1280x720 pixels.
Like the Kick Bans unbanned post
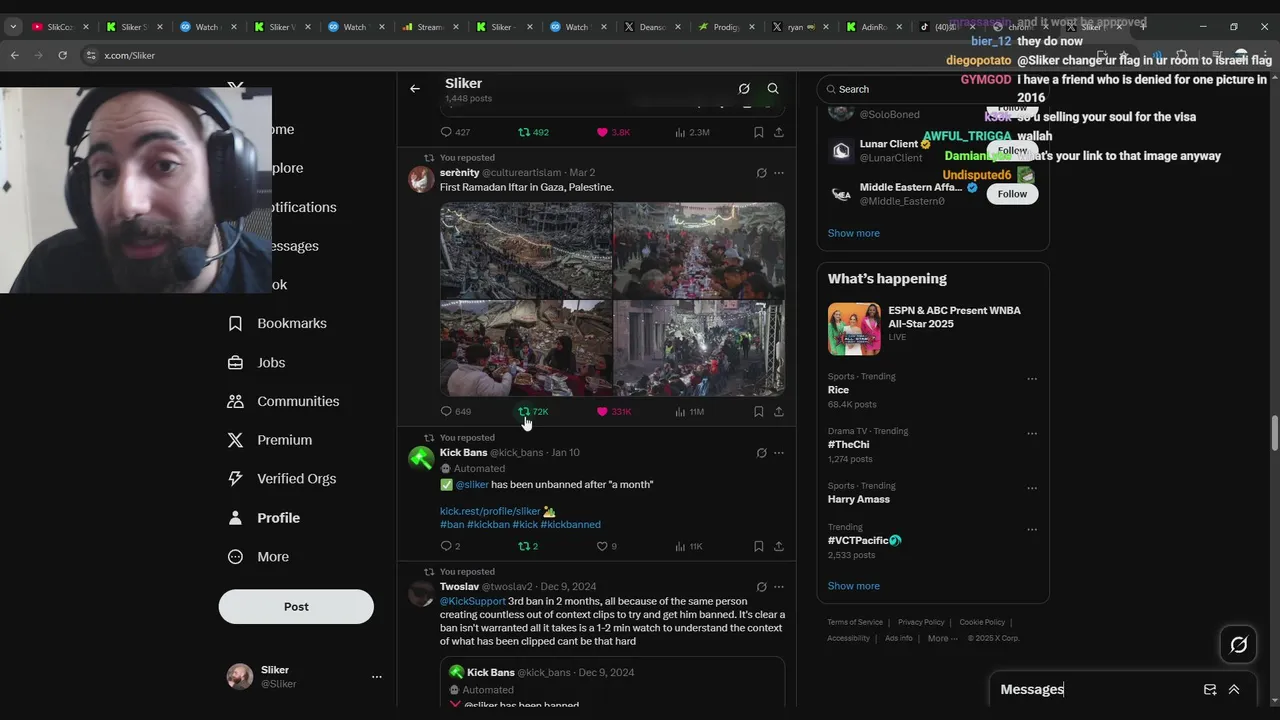(606, 546)
